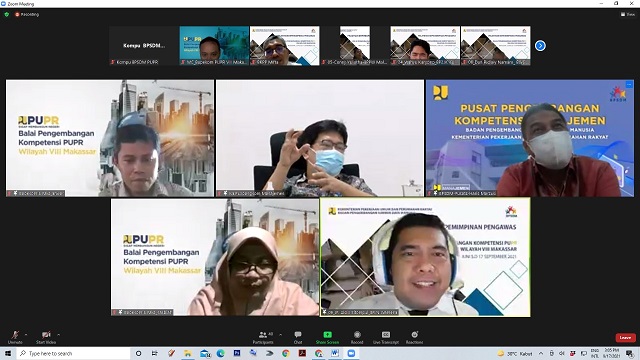Click the green encryption shield icon

tap(7, 14)
